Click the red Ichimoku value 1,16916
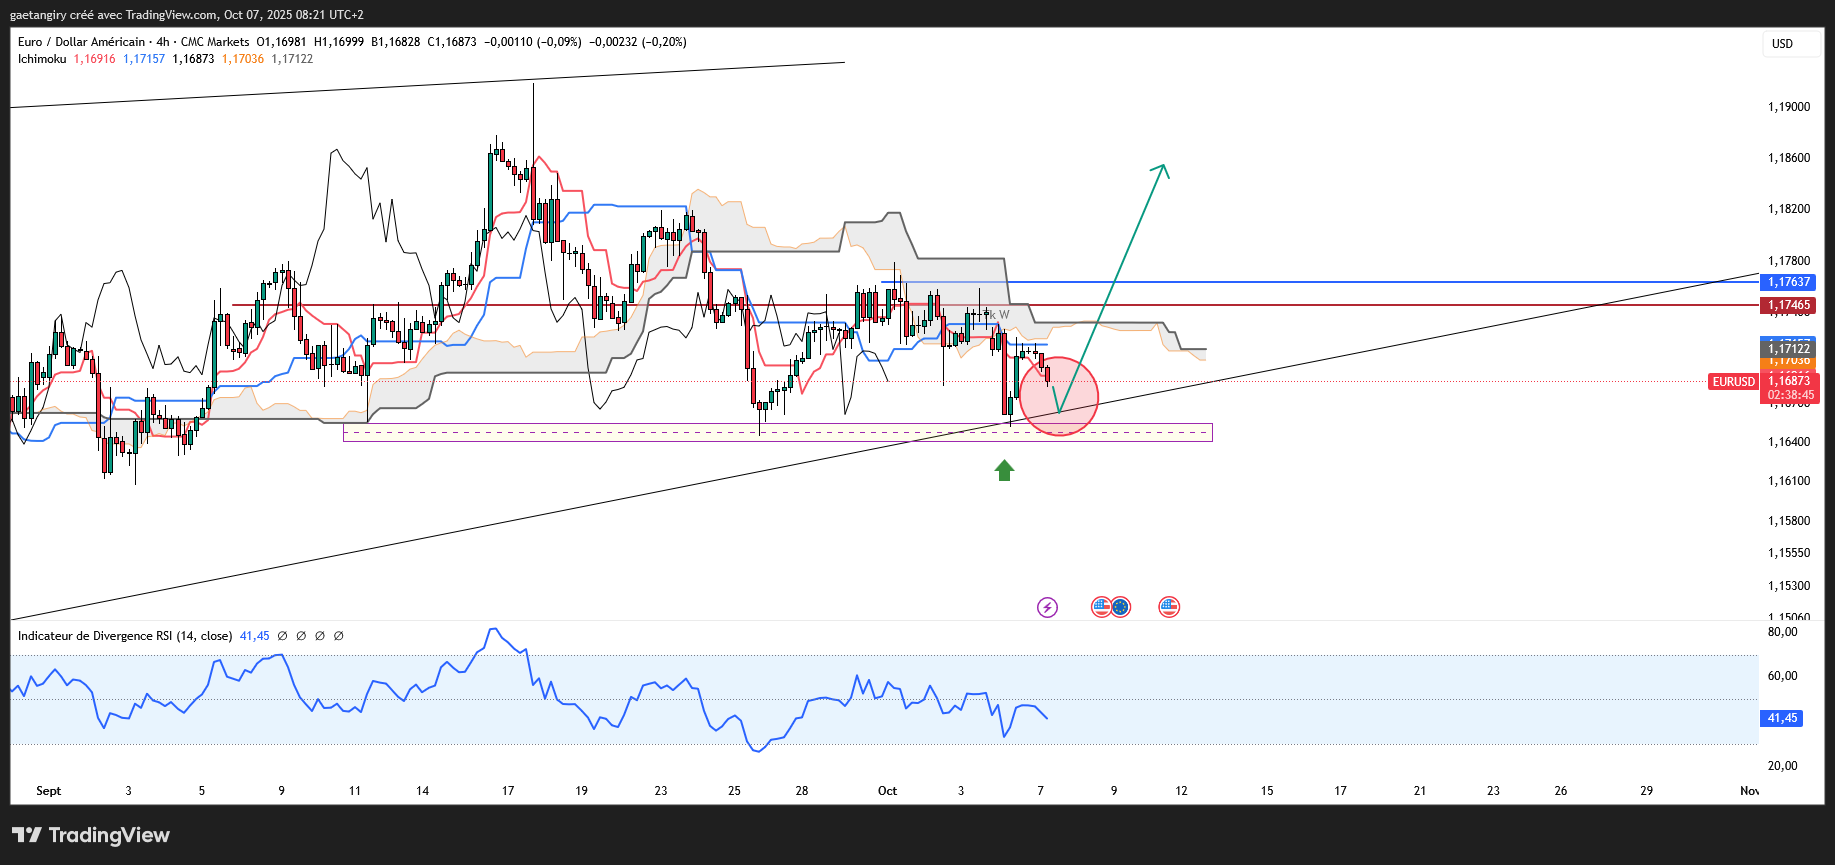This screenshot has width=1835, height=865. 95,59
